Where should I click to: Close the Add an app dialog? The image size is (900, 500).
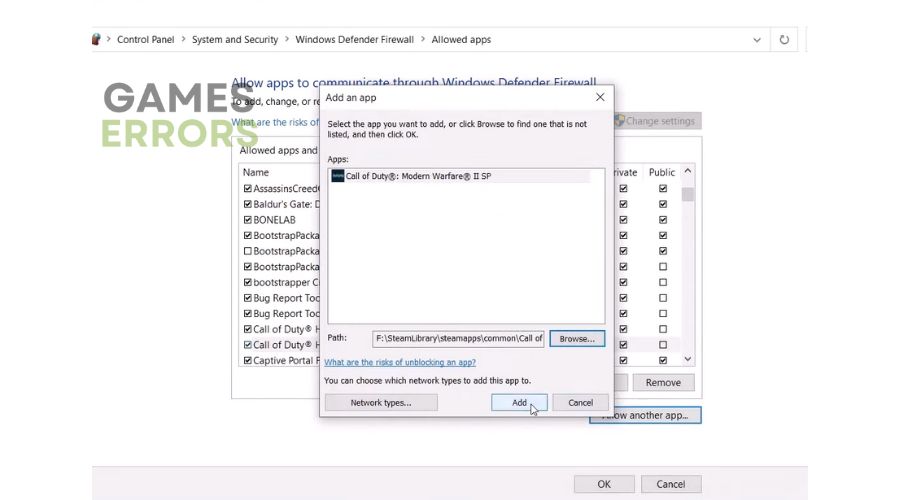(600, 98)
